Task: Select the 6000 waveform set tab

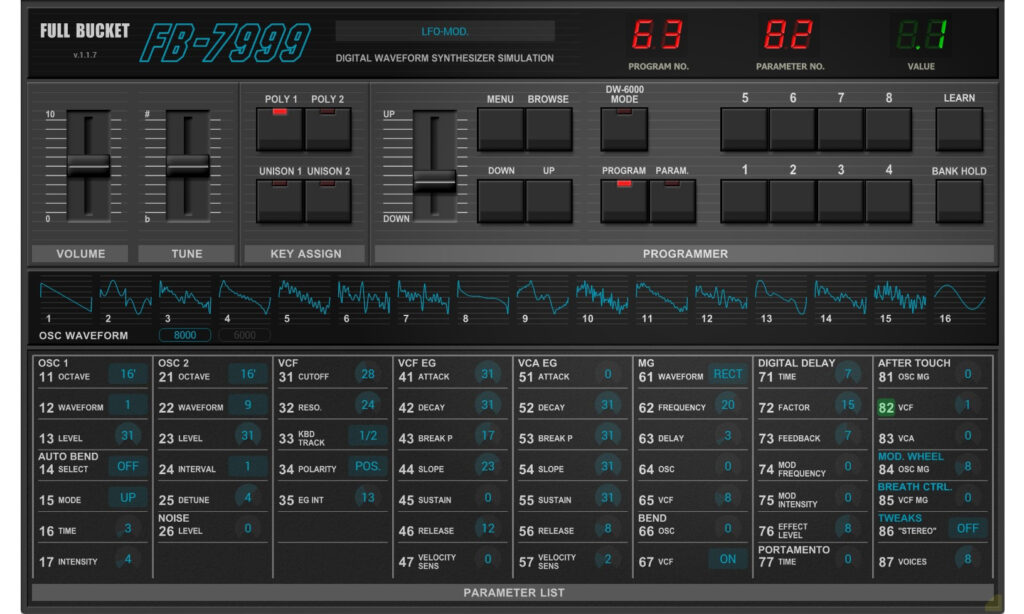Action: [244, 335]
